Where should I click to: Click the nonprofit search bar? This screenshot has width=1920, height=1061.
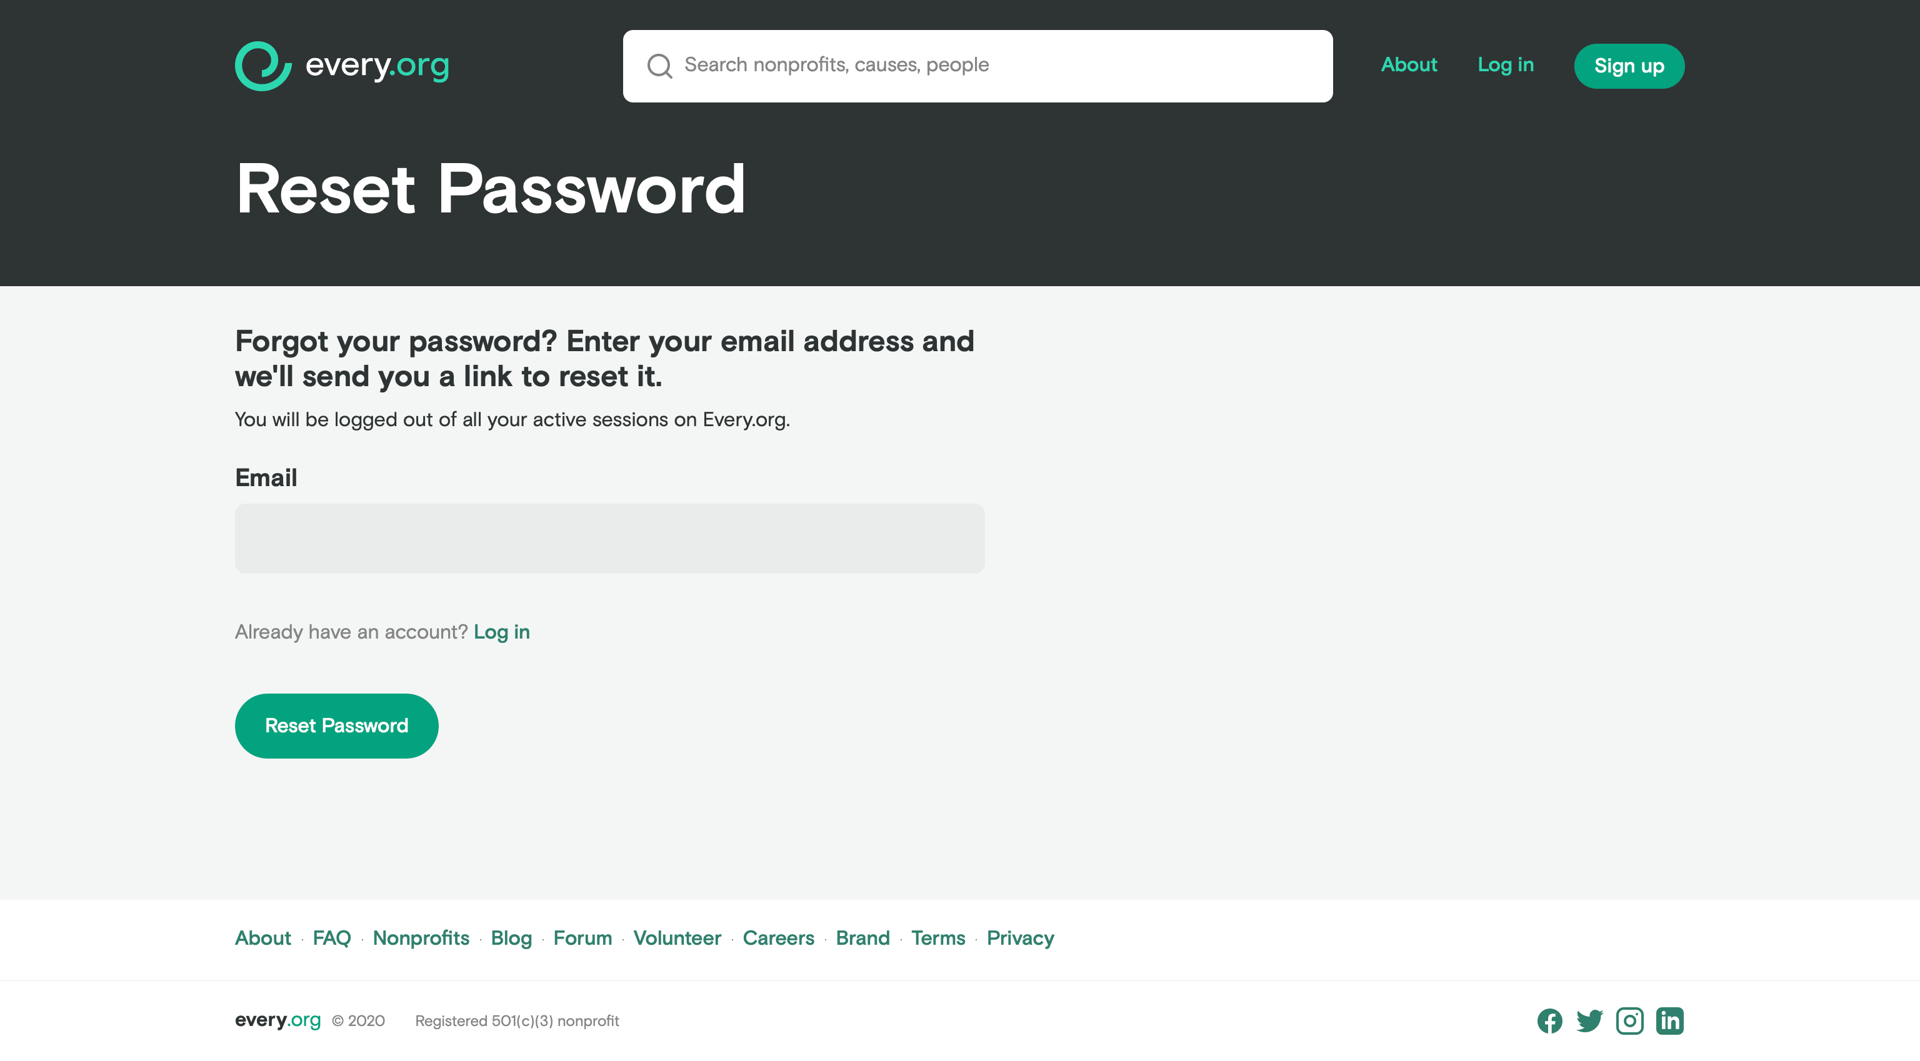[977, 66]
